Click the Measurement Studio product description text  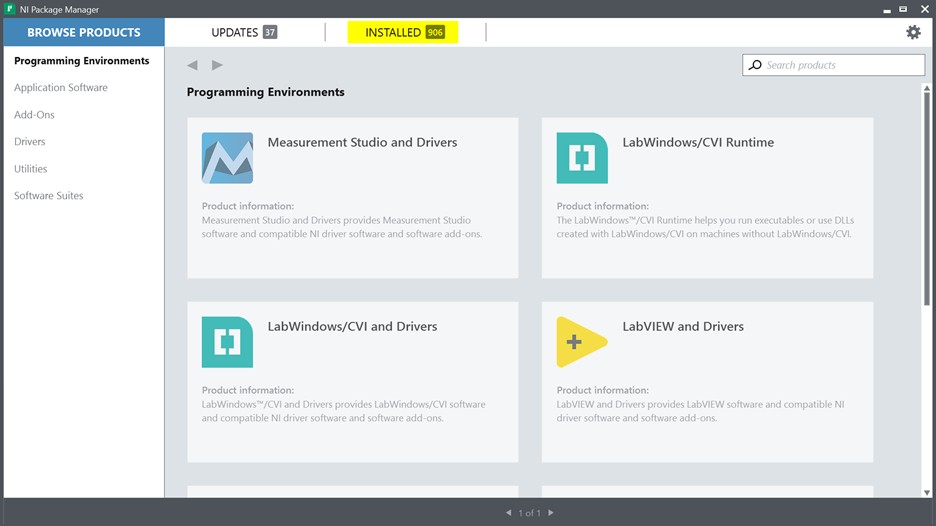pos(341,227)
